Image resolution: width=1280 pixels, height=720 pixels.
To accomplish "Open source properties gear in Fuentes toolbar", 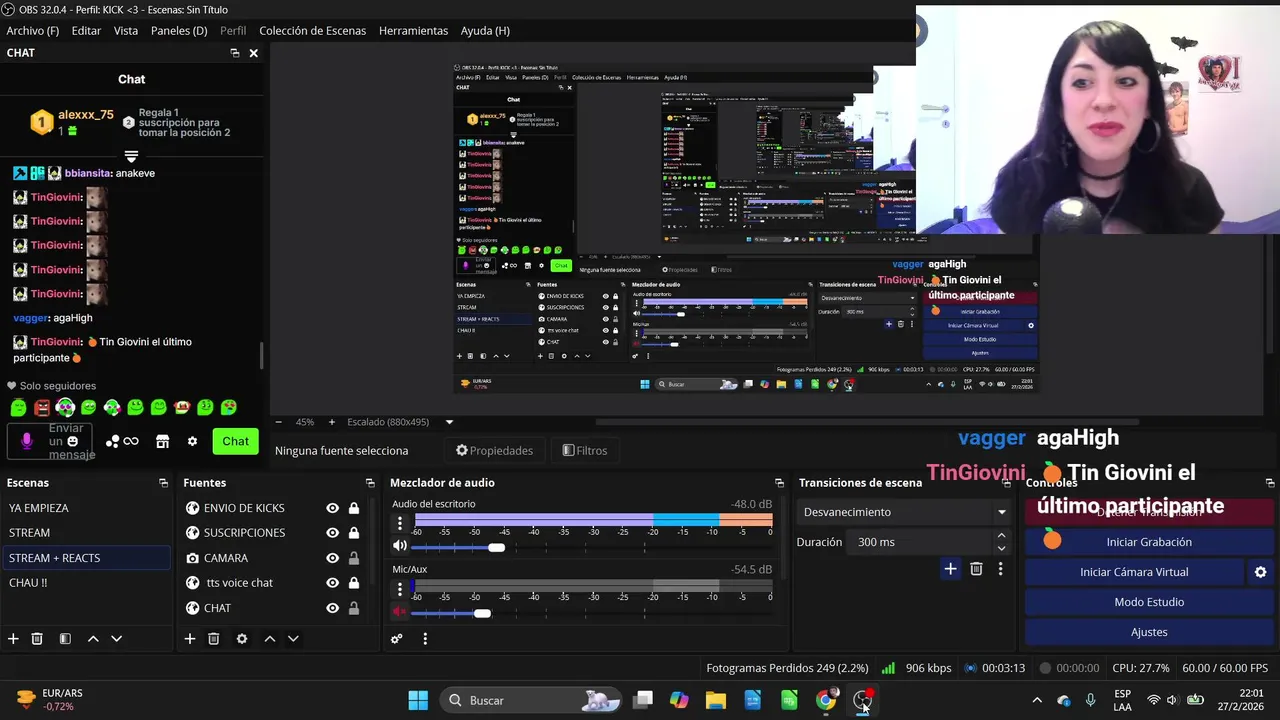I will click(241, 639).
